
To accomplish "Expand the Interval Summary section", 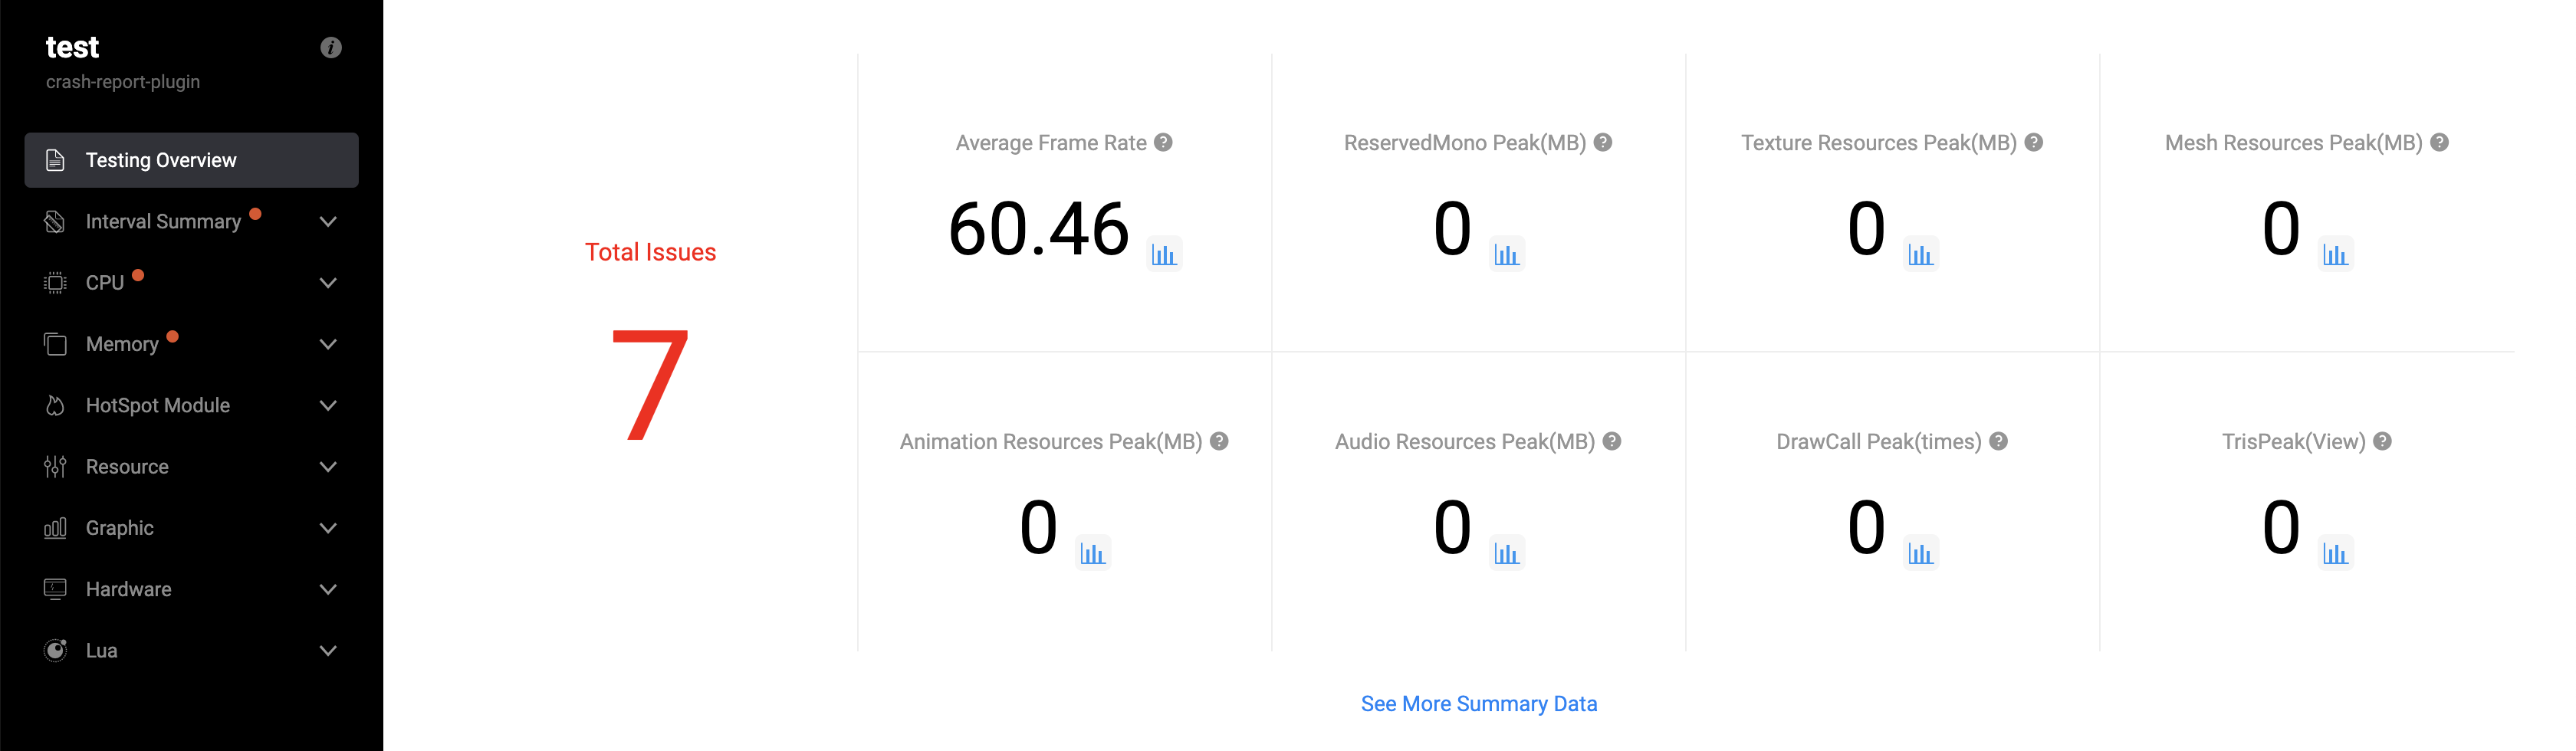I will pyautogui.click(x=328, y=222).
